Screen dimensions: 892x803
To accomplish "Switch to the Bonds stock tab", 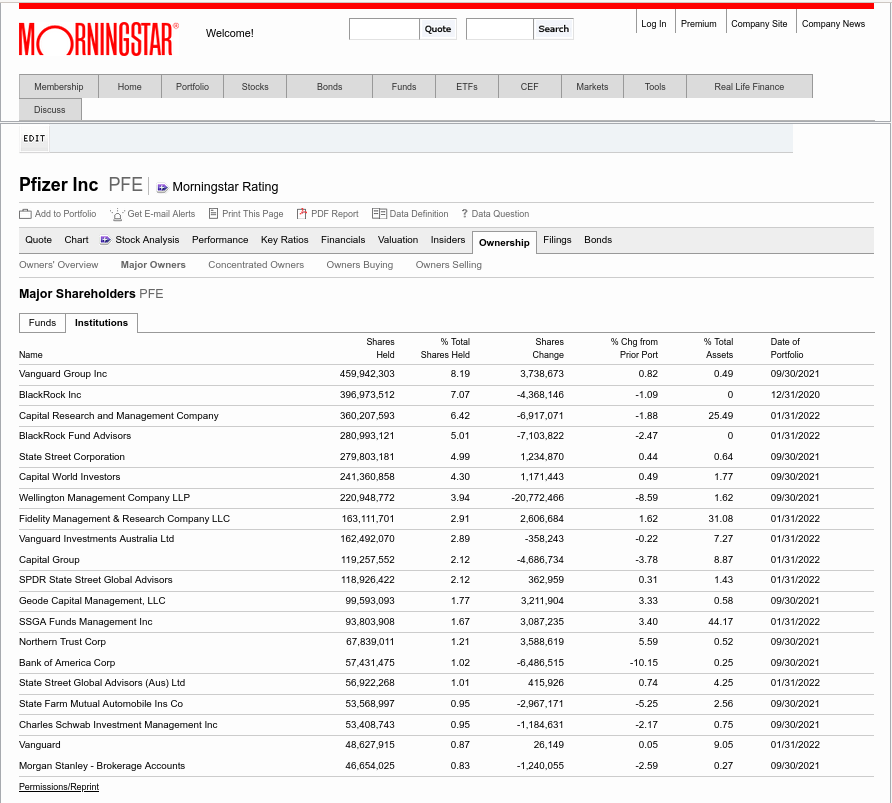I will (598, 240).
